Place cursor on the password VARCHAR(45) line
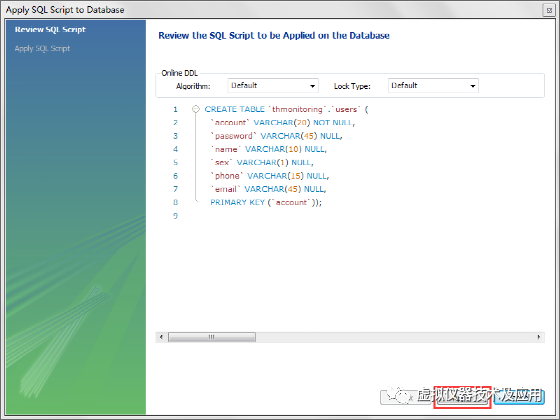The height and width of the screenshot is (420, 560). click(277, 136)
